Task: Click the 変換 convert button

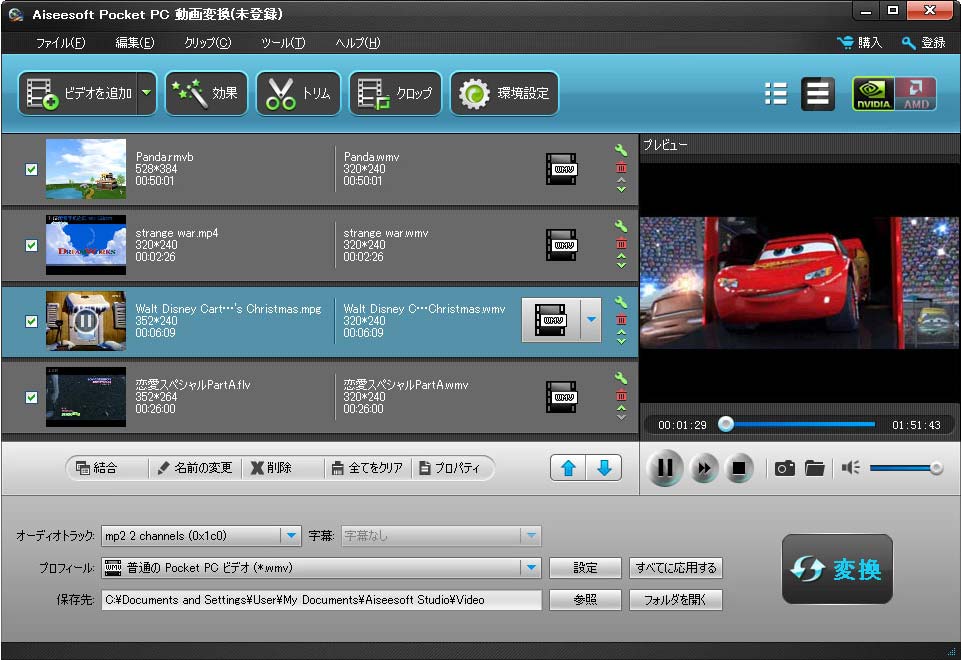Action: pos(837,569)
